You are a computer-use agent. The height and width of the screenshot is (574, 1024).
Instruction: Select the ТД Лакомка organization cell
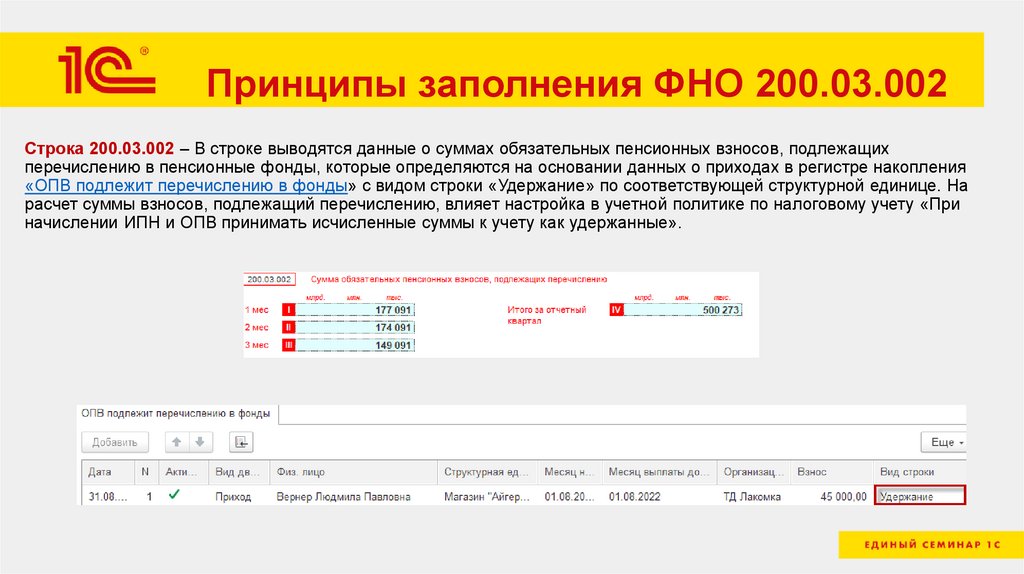coord(754,496)
